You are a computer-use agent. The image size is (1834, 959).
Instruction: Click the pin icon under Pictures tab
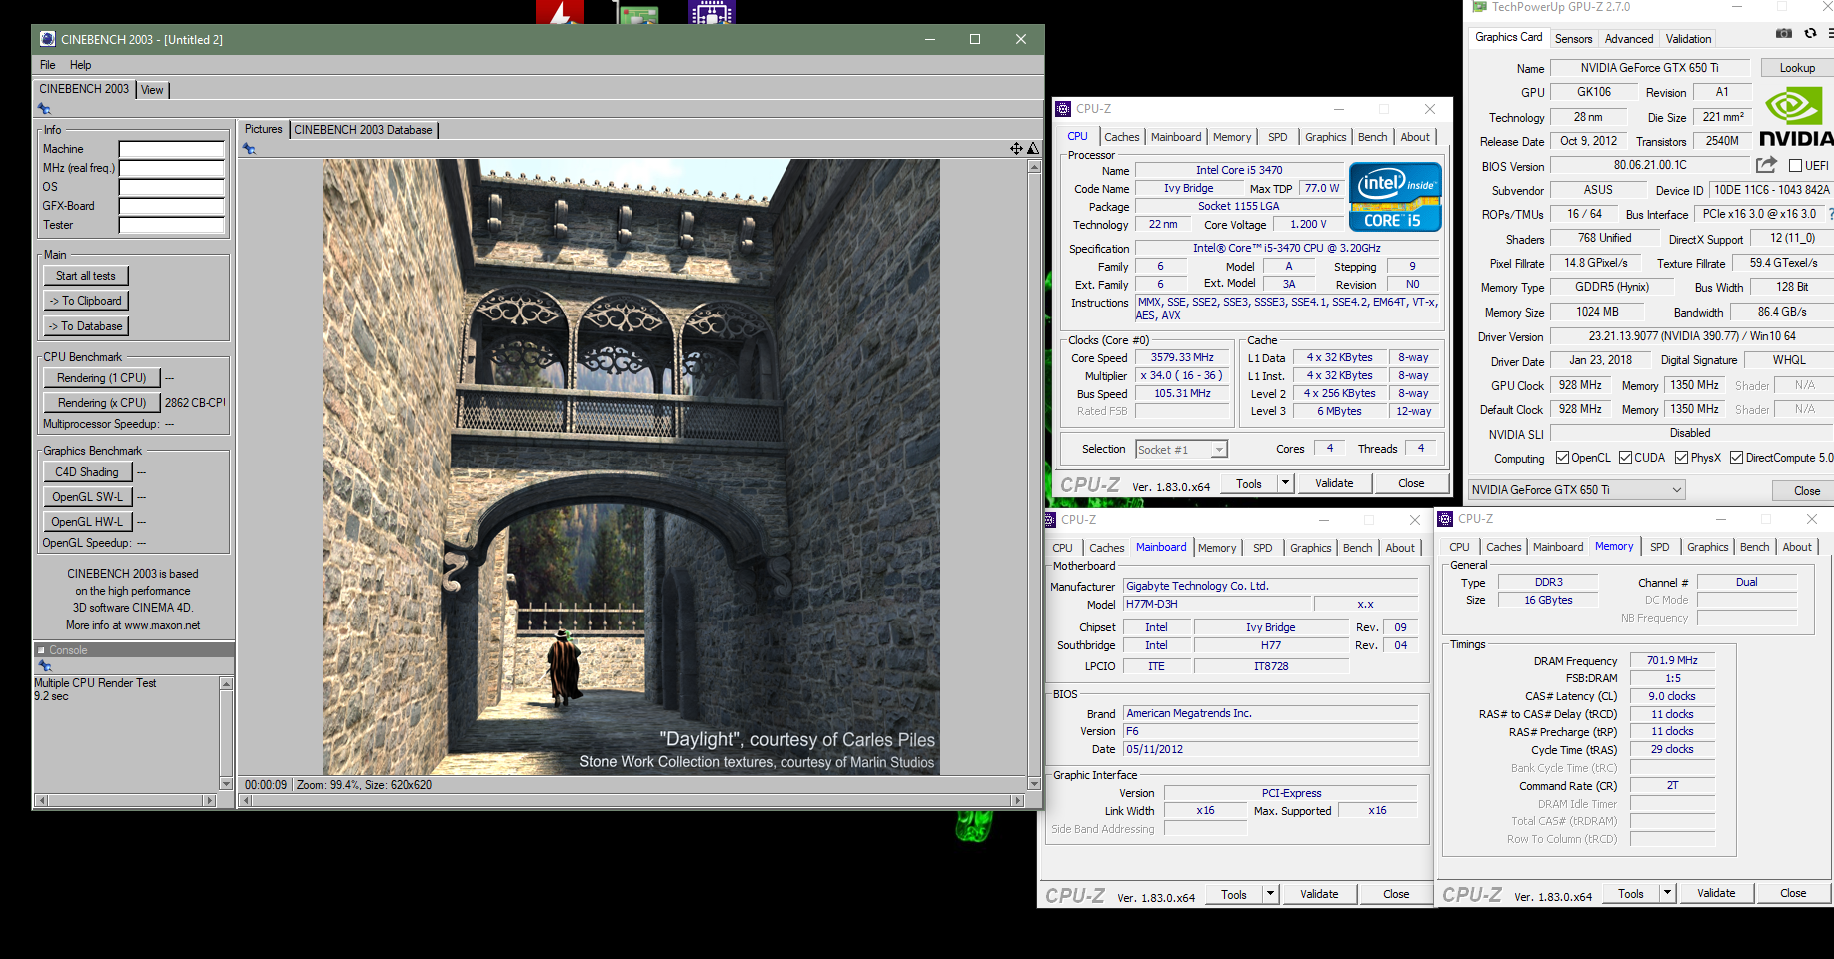pos(249,148)
